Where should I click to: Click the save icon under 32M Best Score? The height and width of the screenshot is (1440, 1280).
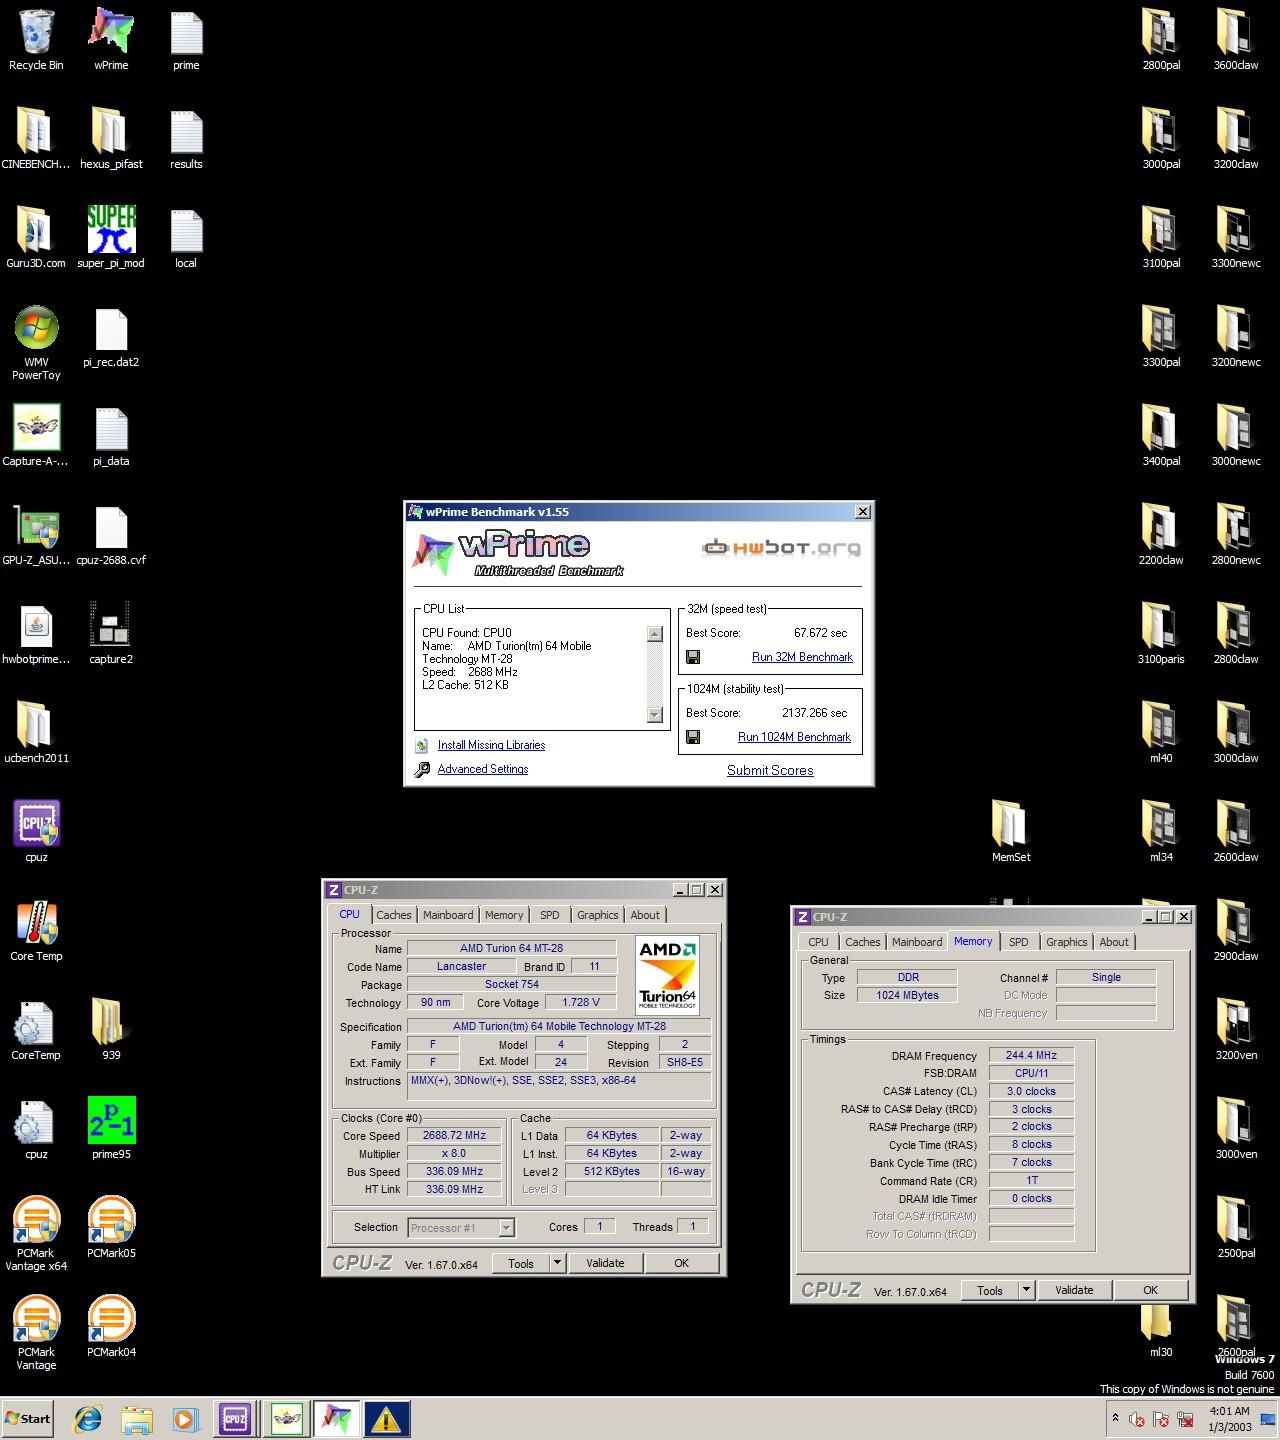click(693, 657)
